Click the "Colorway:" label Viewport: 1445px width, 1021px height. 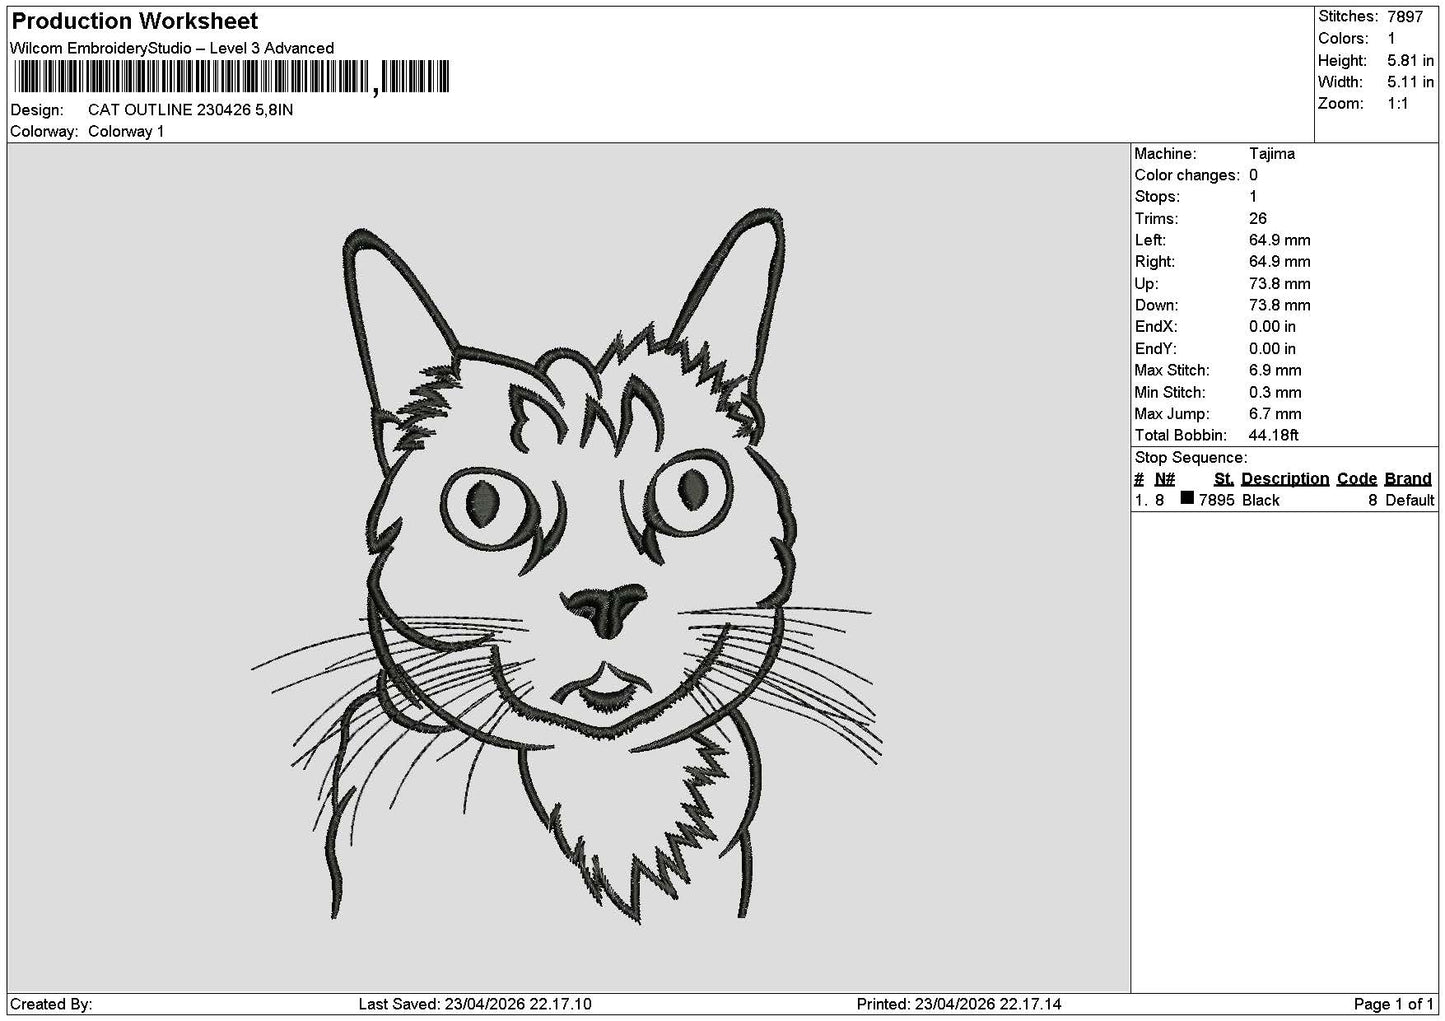45,132
